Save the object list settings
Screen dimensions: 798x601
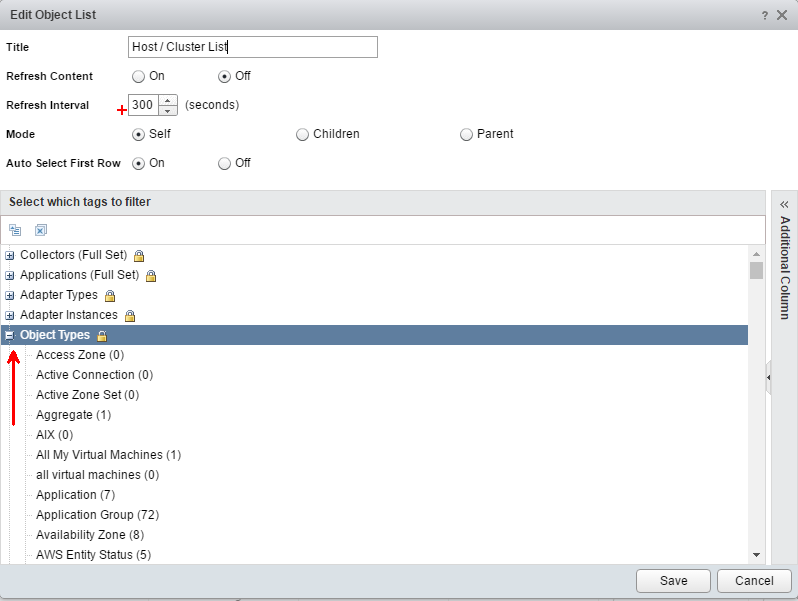point(673,581)
